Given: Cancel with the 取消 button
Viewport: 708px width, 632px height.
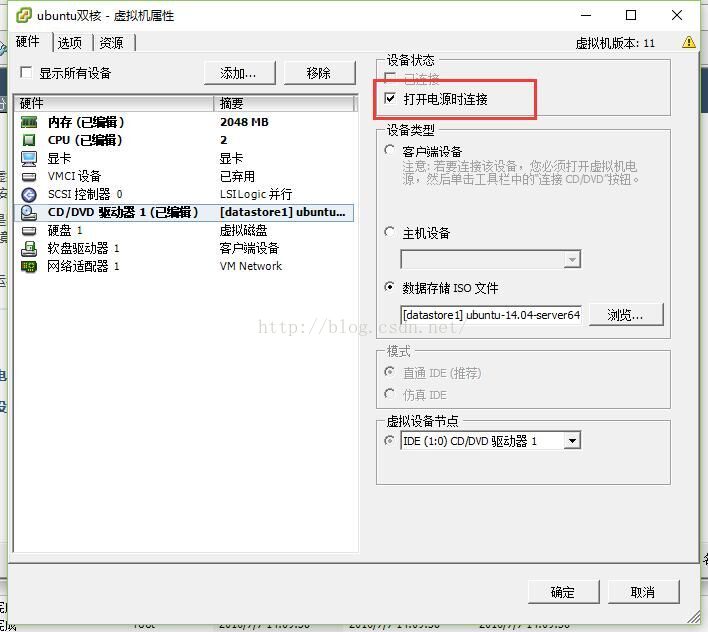Looking at the screenshot, I should (643, 592).
